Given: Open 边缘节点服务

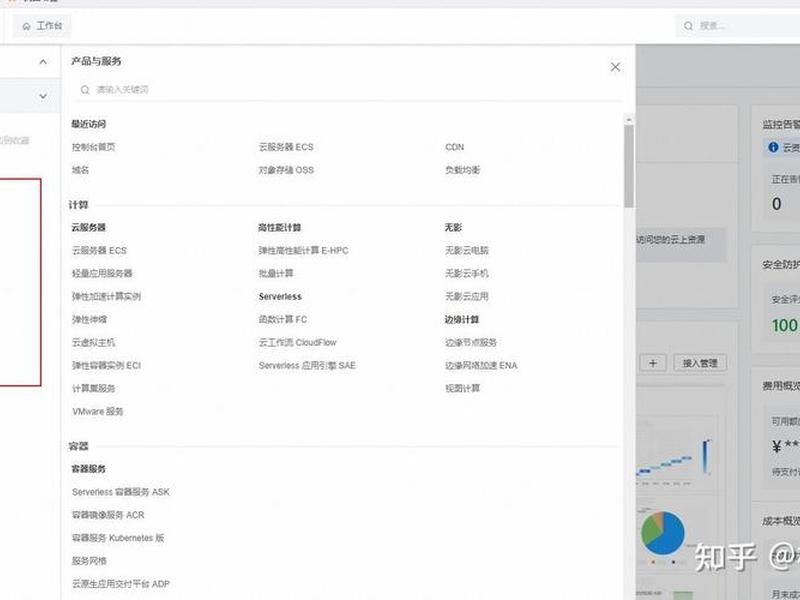Looking at the screenshot, I should click(470, 342).
